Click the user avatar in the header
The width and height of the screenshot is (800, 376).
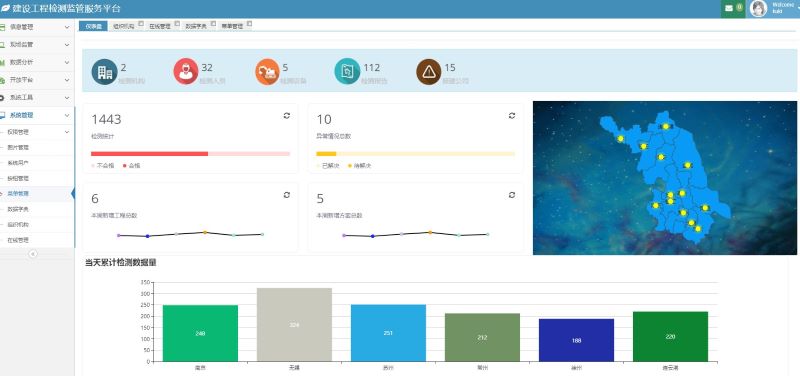tap(758, 9)
